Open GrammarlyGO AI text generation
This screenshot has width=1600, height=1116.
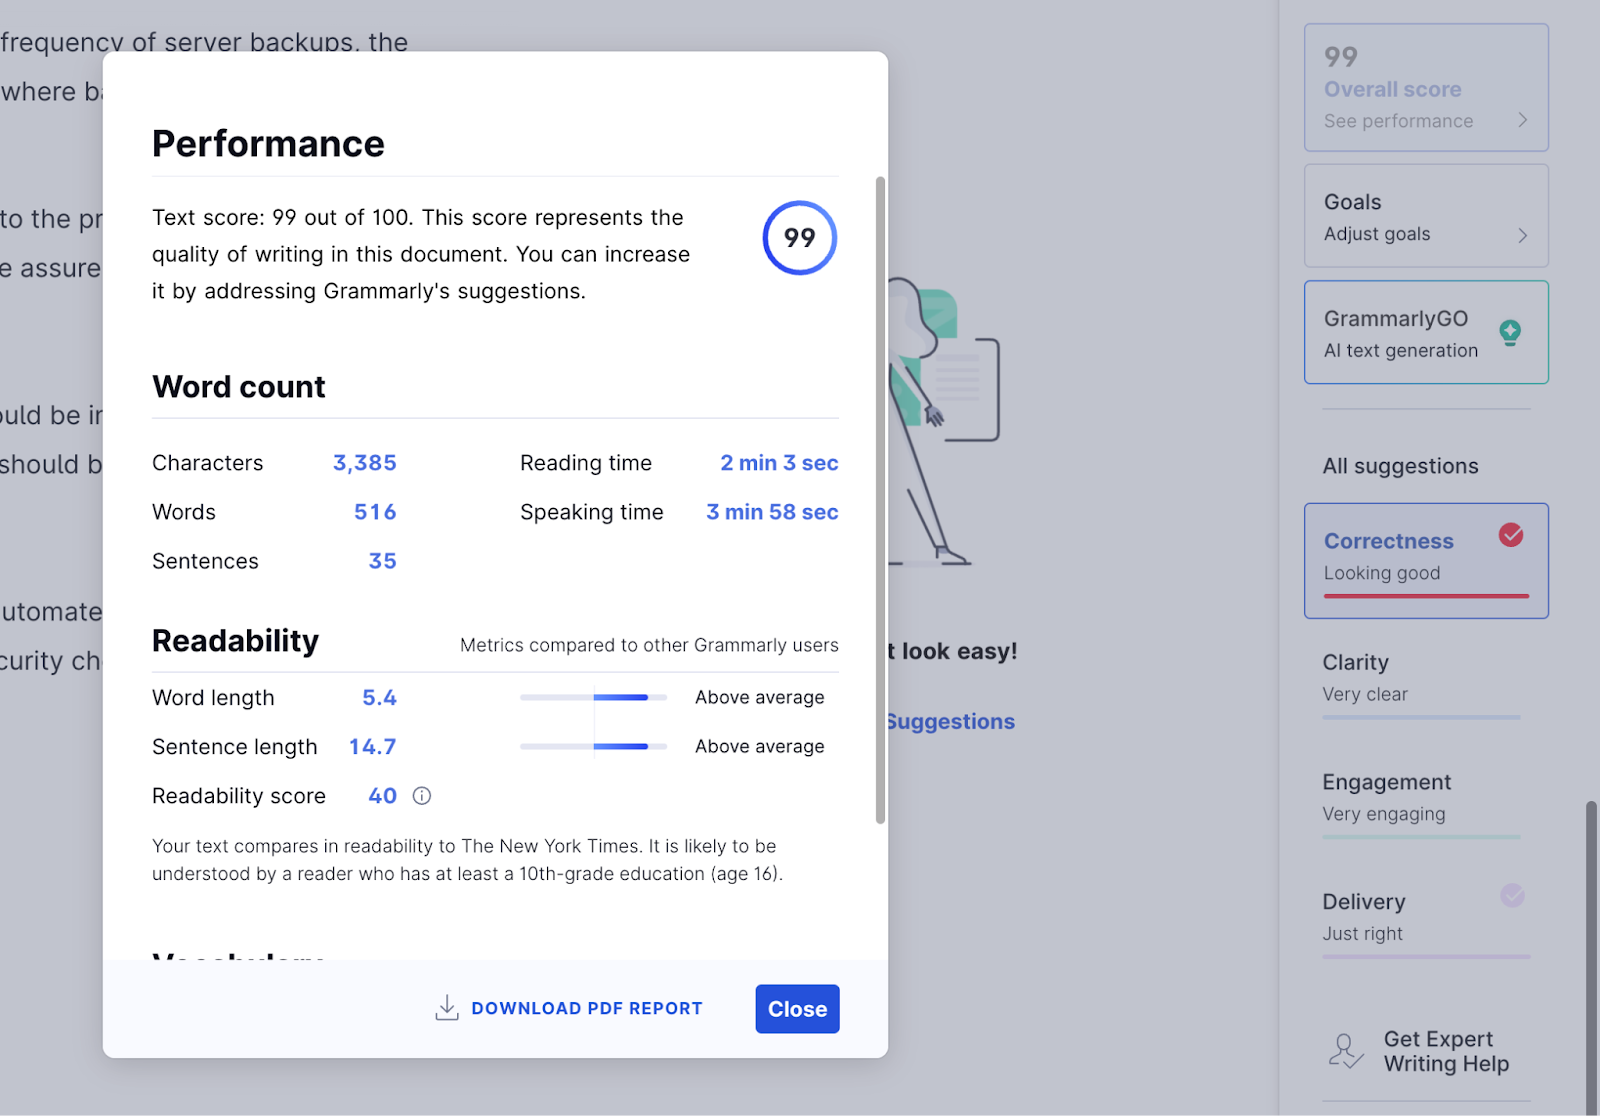1426,332
